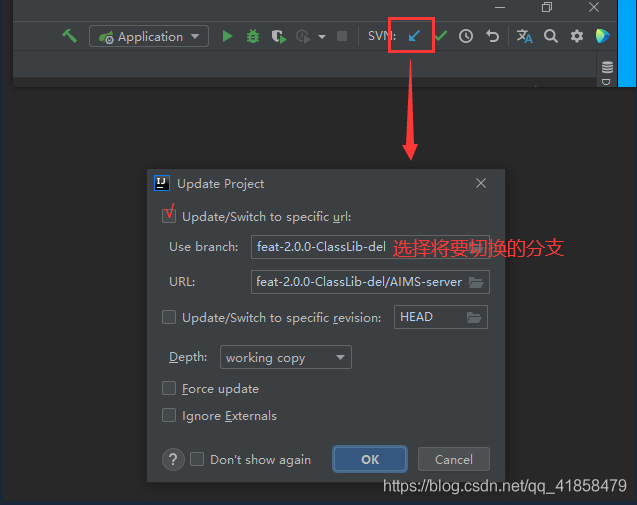Open the Application run configuration dropdown

pos(149,37)
